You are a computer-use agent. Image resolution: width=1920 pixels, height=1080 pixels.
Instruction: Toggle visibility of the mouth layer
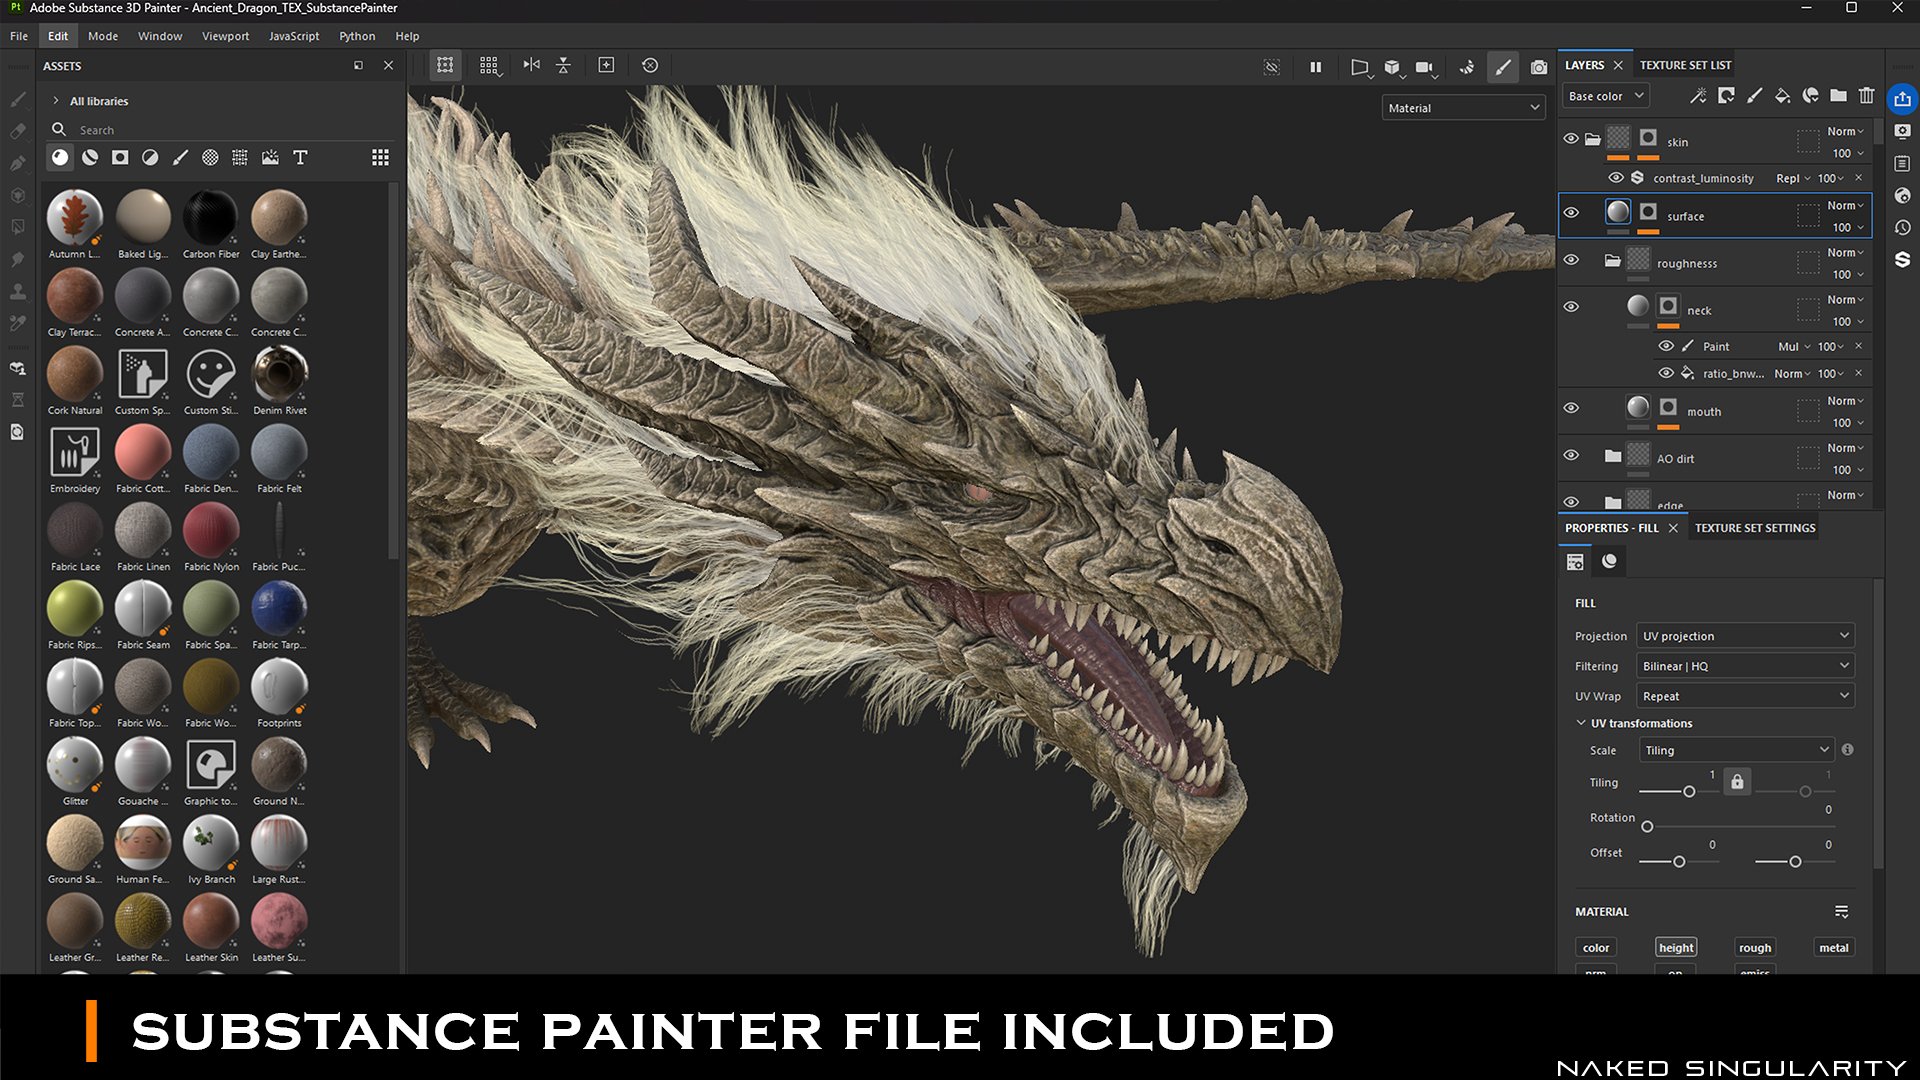point(1571,408)
